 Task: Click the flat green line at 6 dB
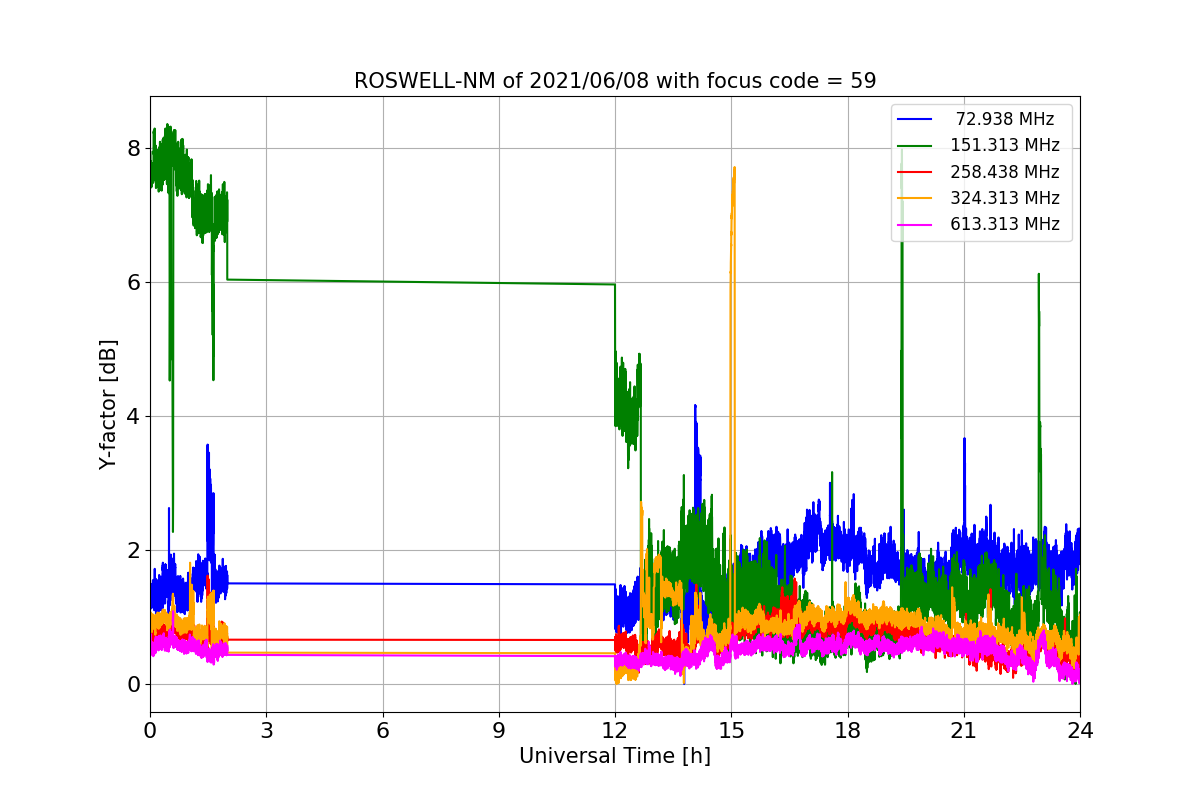coord(420,282)
